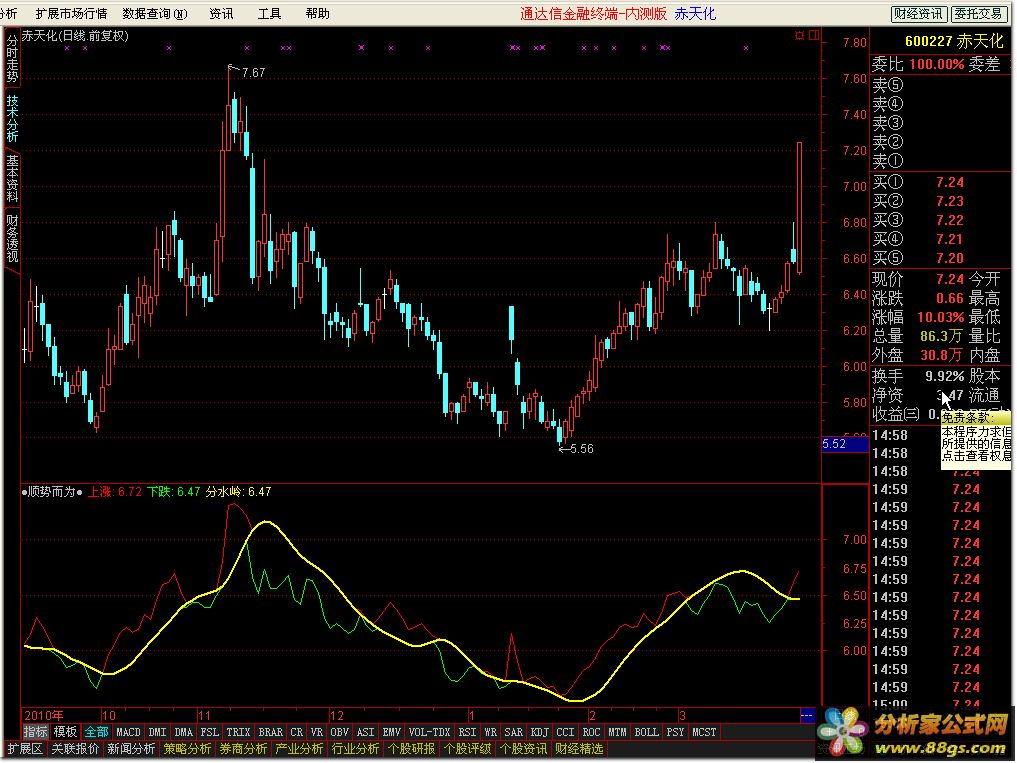Switch indicator to VOL-TDX

pyautogui.click(x=429, y=732)
